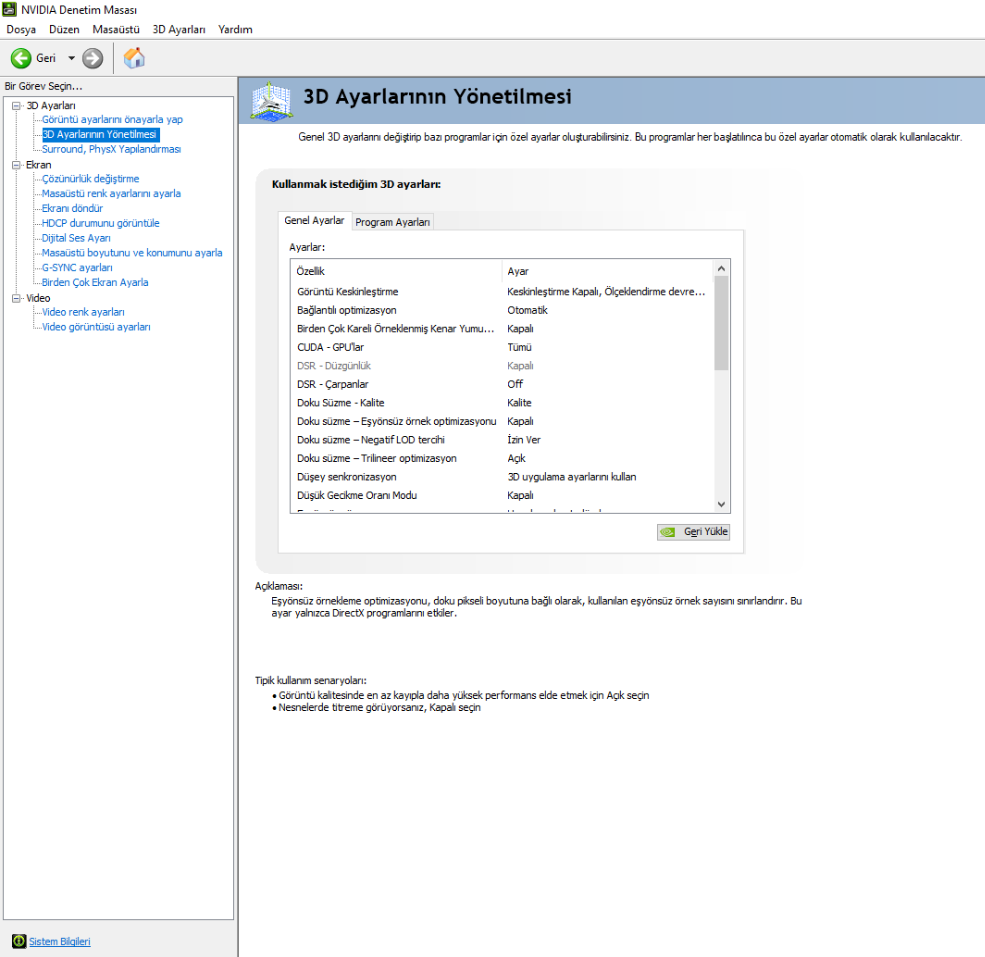Click the Off value for DSR Çarpanlar

coord(514,385)
